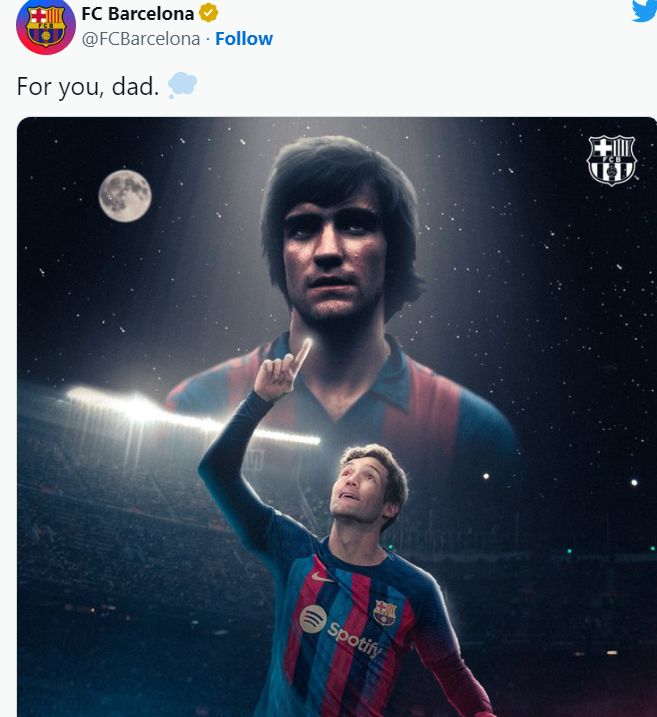Click the Spotify circle logo on jersey
The image size is (657, 717).
tap(313, 619)
